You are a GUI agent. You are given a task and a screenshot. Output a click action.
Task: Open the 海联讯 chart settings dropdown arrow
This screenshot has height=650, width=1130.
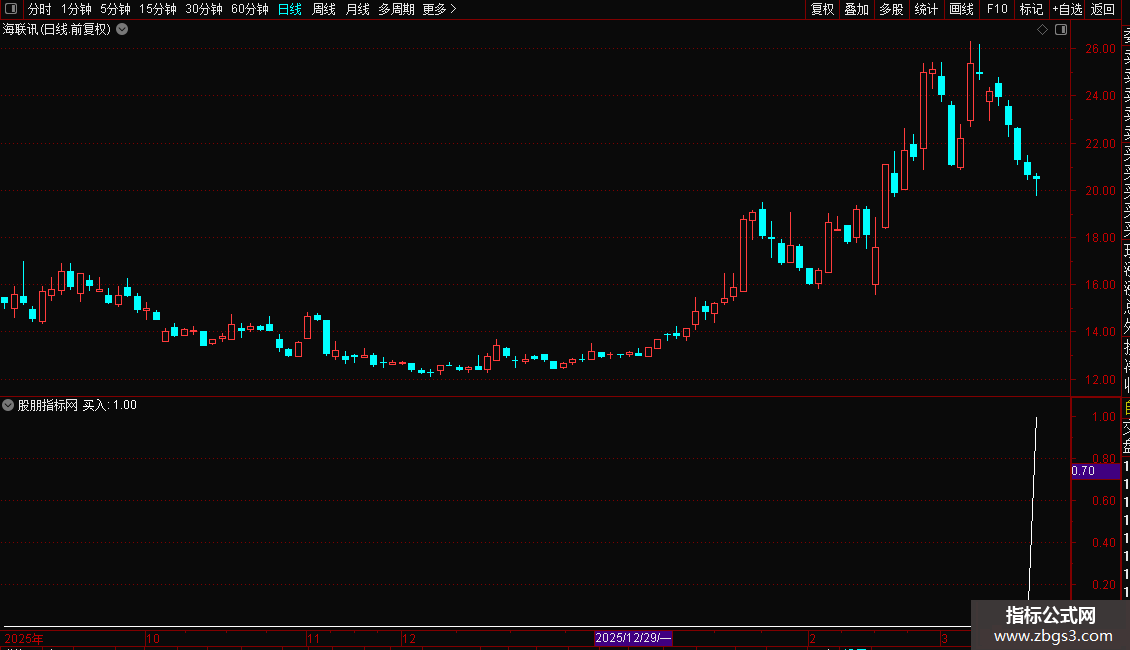coord(123,30)
